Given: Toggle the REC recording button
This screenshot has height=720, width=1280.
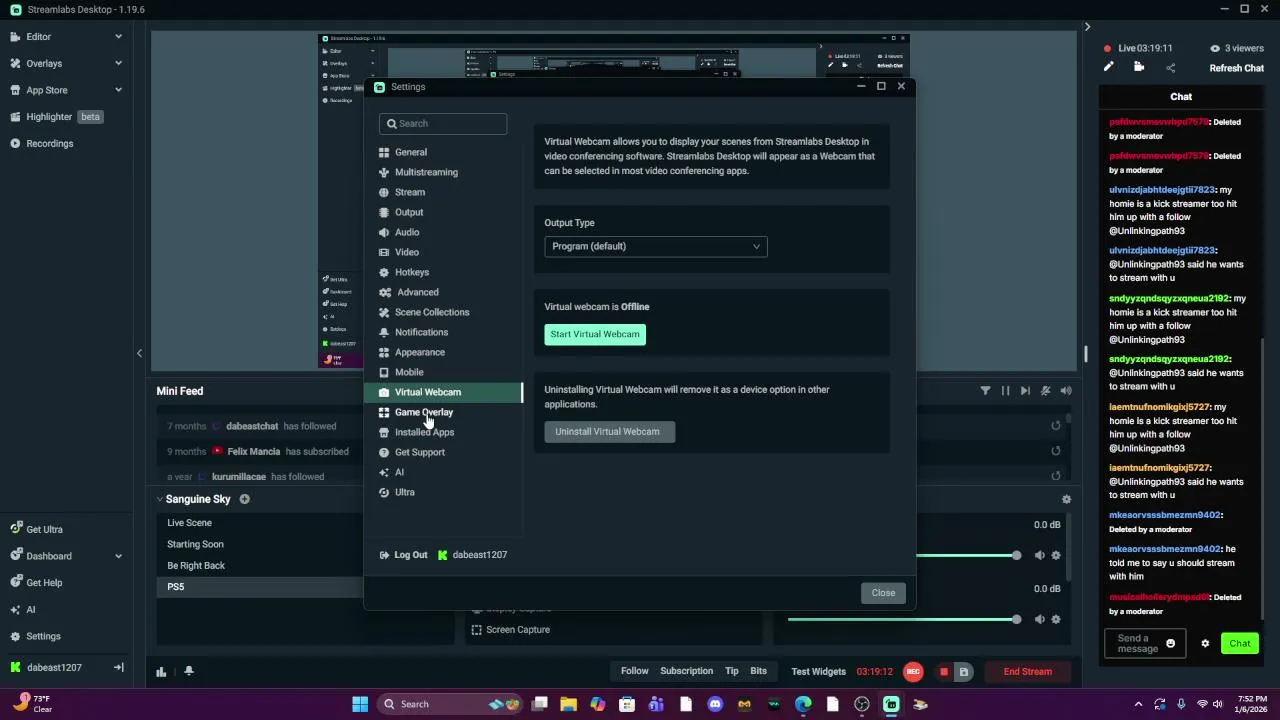Looking at the screenshot, I should 912,672.
